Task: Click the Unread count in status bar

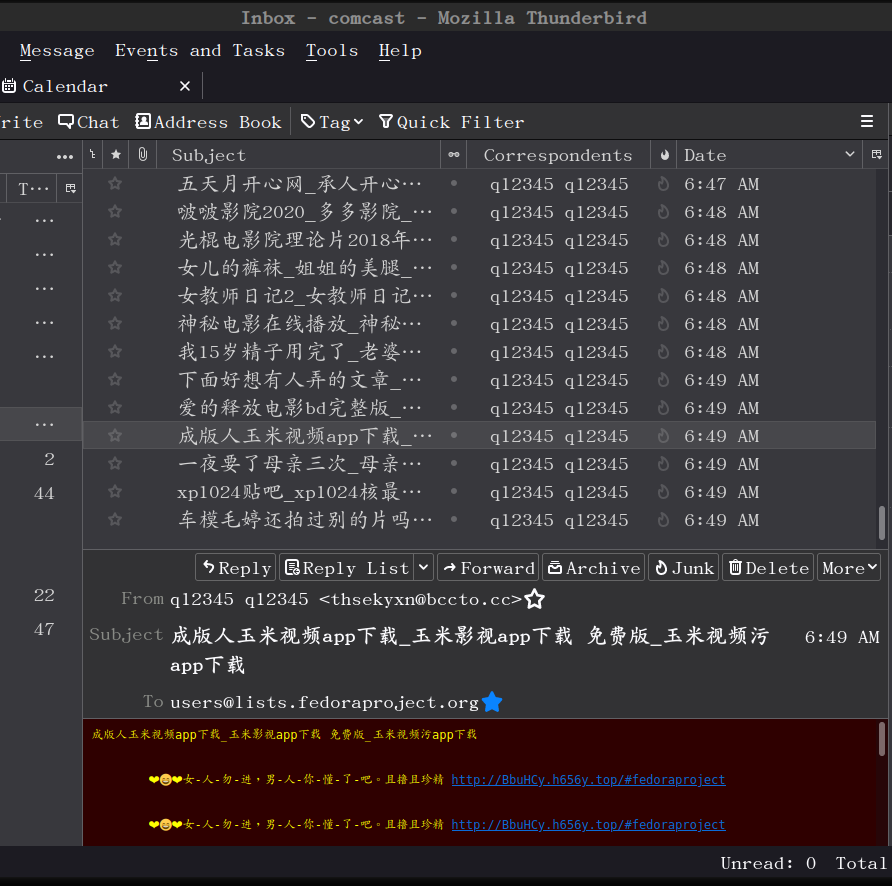Action: coord(768,863)
